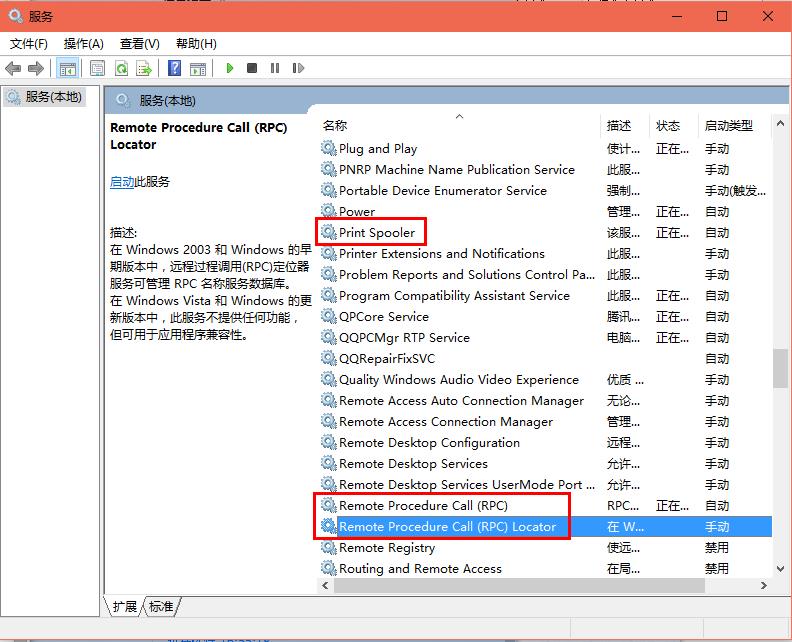Sort by the 状态 column header
Screen dimensions: 792x642
(673, 125)
